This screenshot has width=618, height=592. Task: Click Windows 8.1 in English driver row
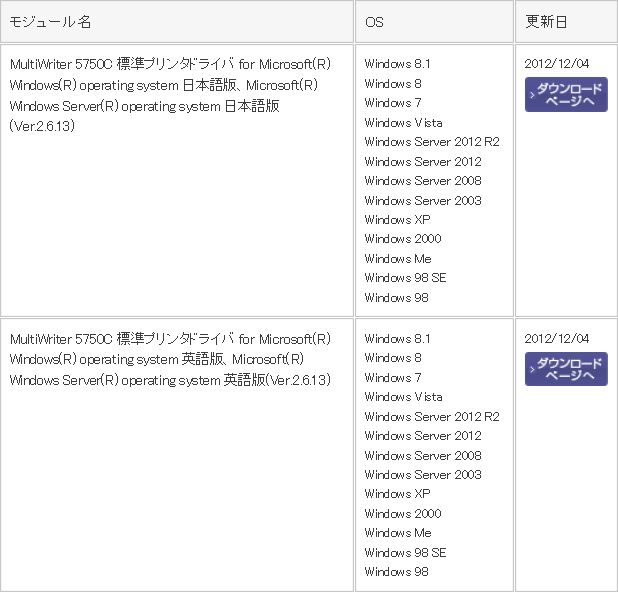click(x=397, y=339)
